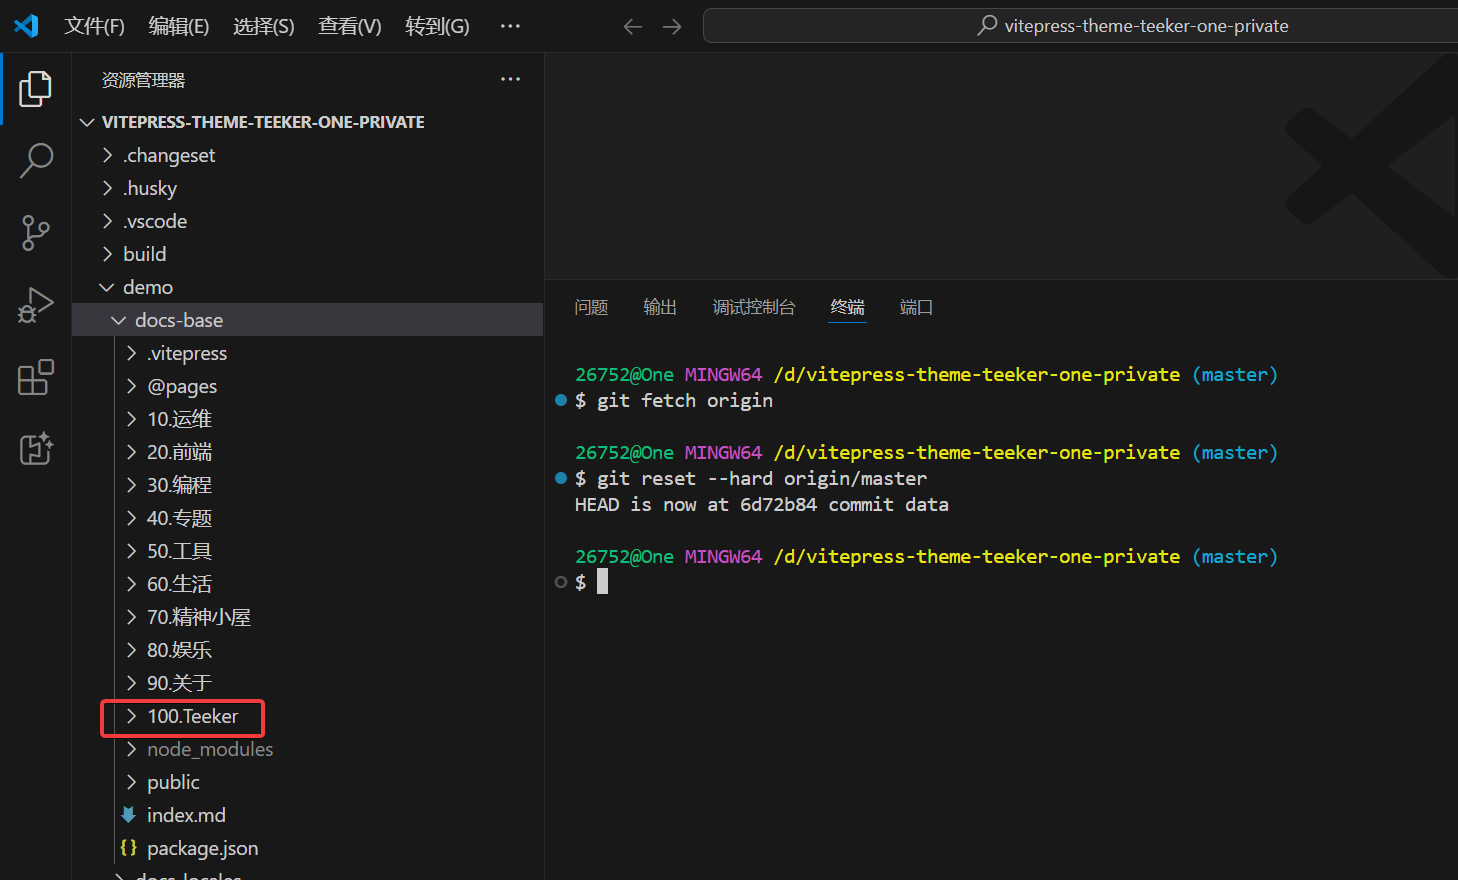Open the Explorer panel more actions ellipsis

(510, 79)
